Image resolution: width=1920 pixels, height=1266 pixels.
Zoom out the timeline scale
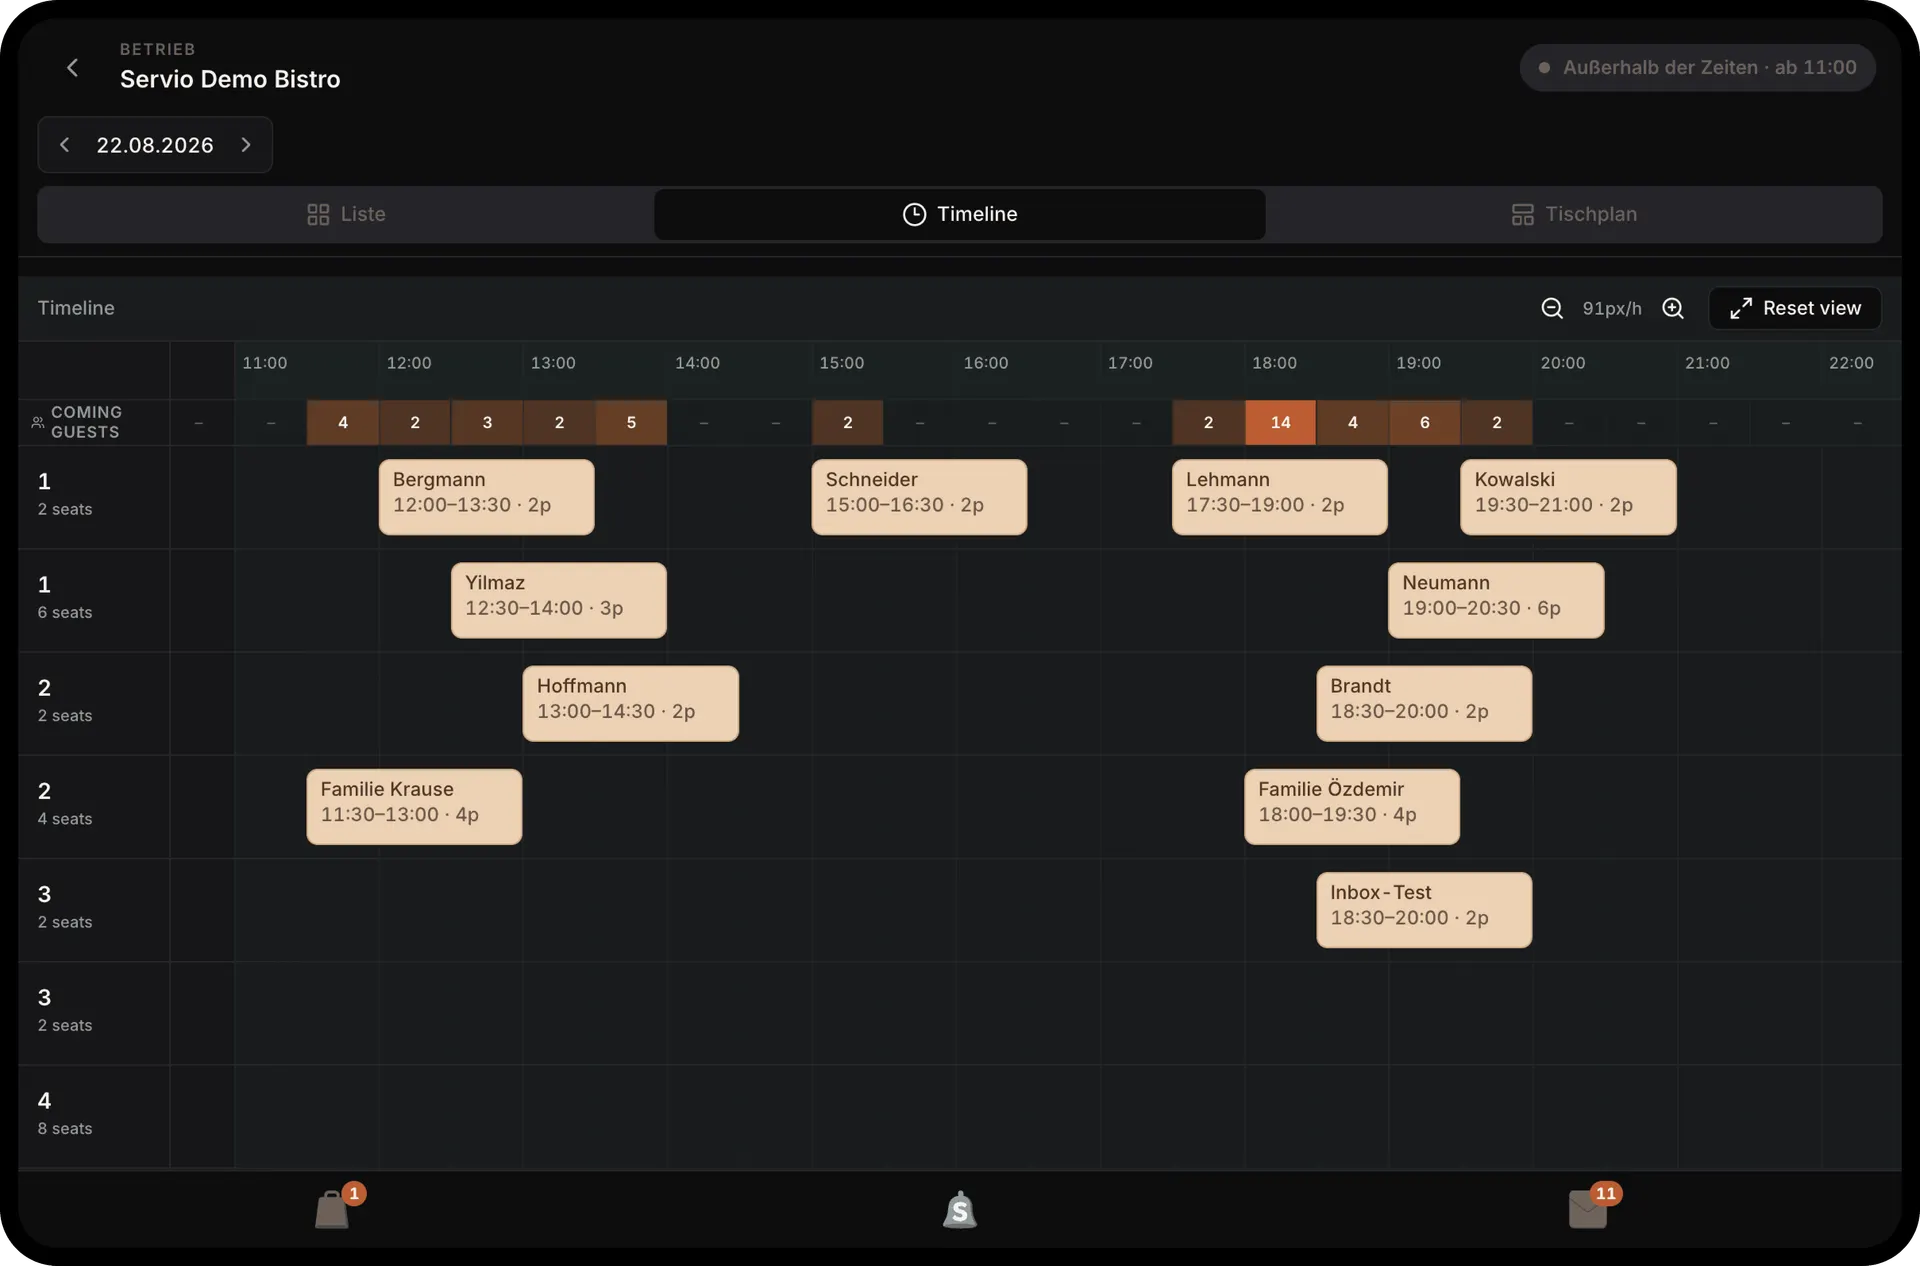pyautogui.click(x=1551, y=308)
